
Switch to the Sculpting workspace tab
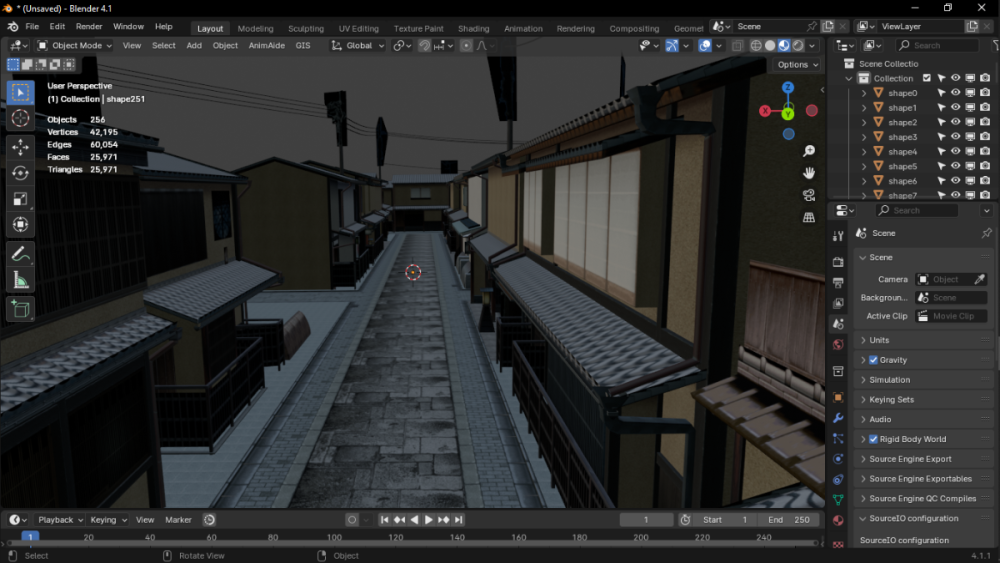point(306,29)
